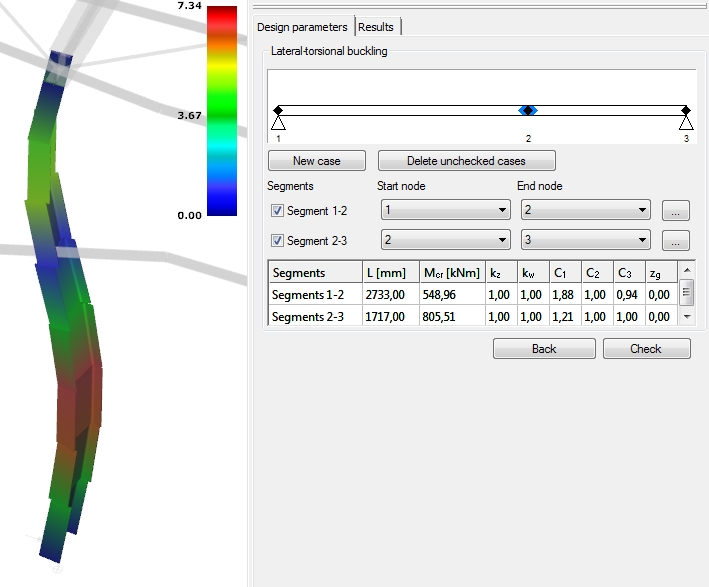Click the table scroll up arrow
Viewport: 709px width, 587px height.
pos(687,270)
